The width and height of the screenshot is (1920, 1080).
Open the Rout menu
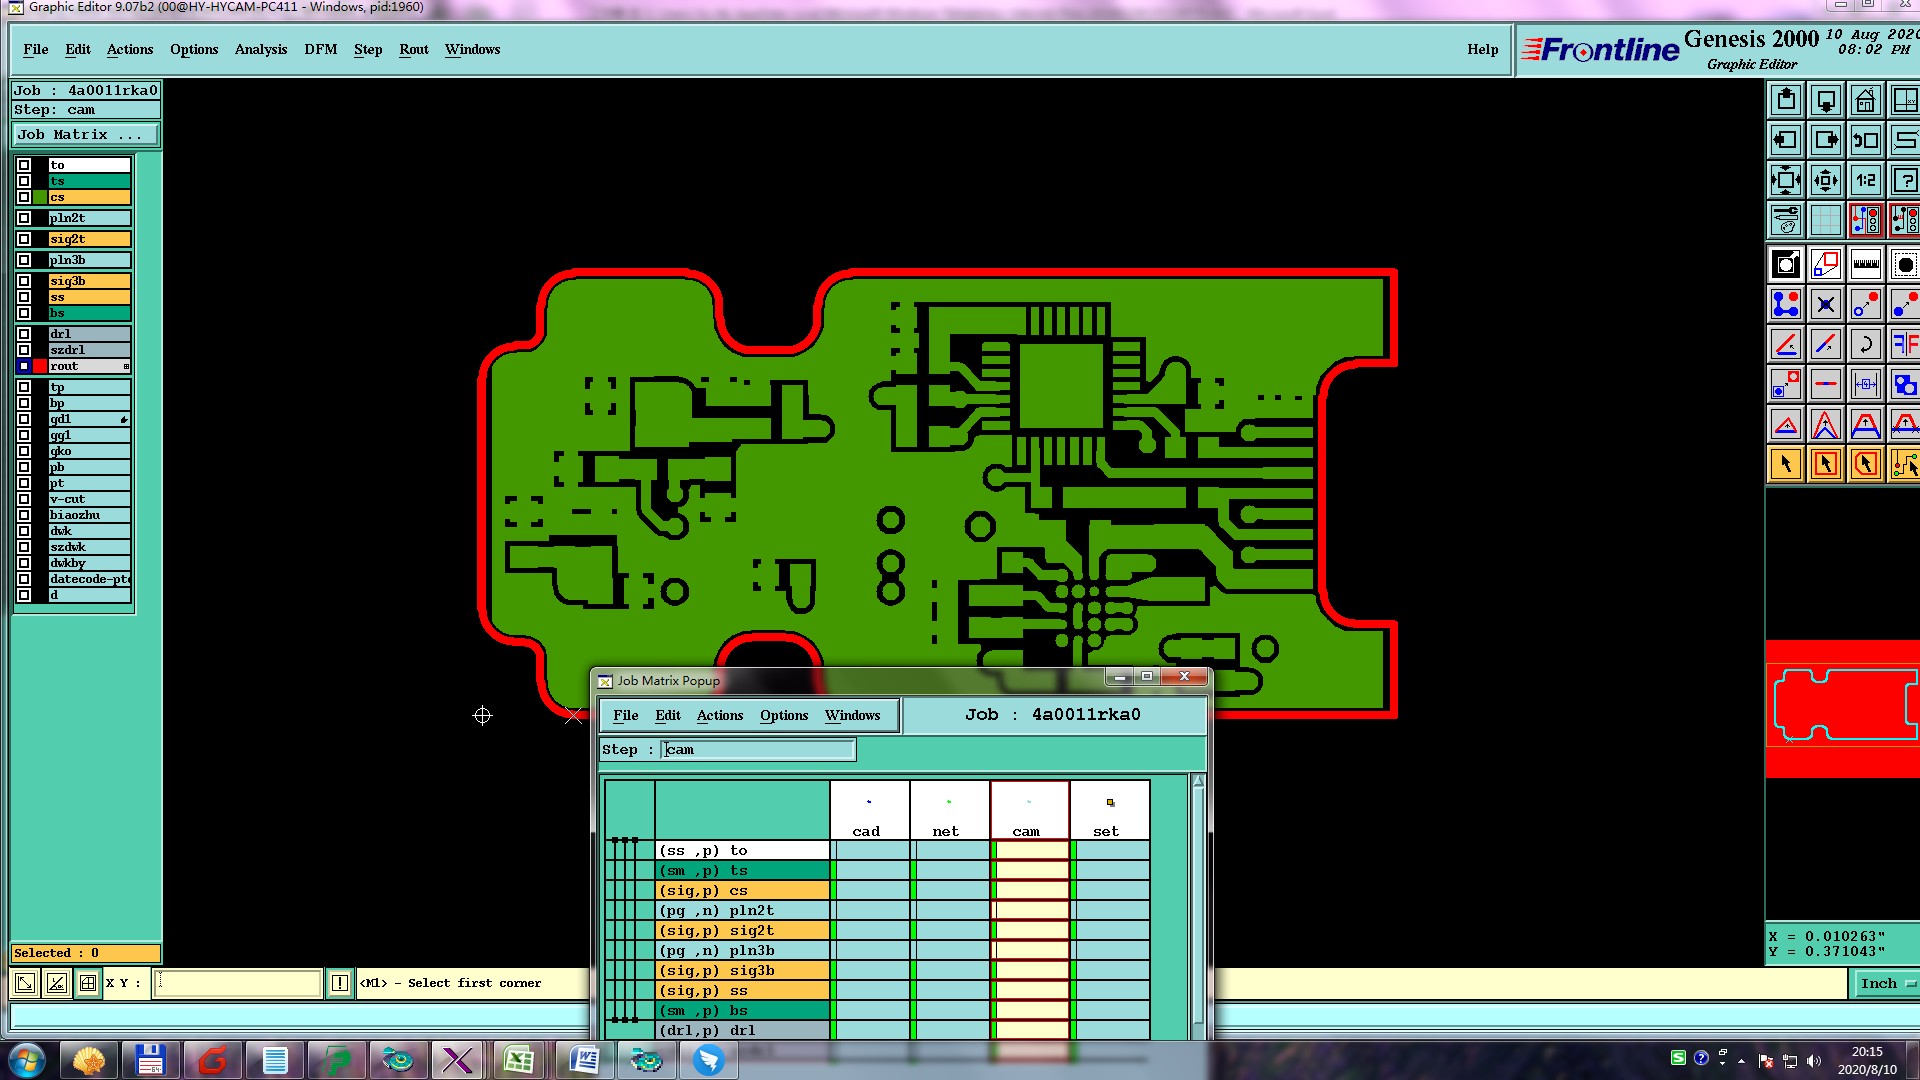[413, 49]
